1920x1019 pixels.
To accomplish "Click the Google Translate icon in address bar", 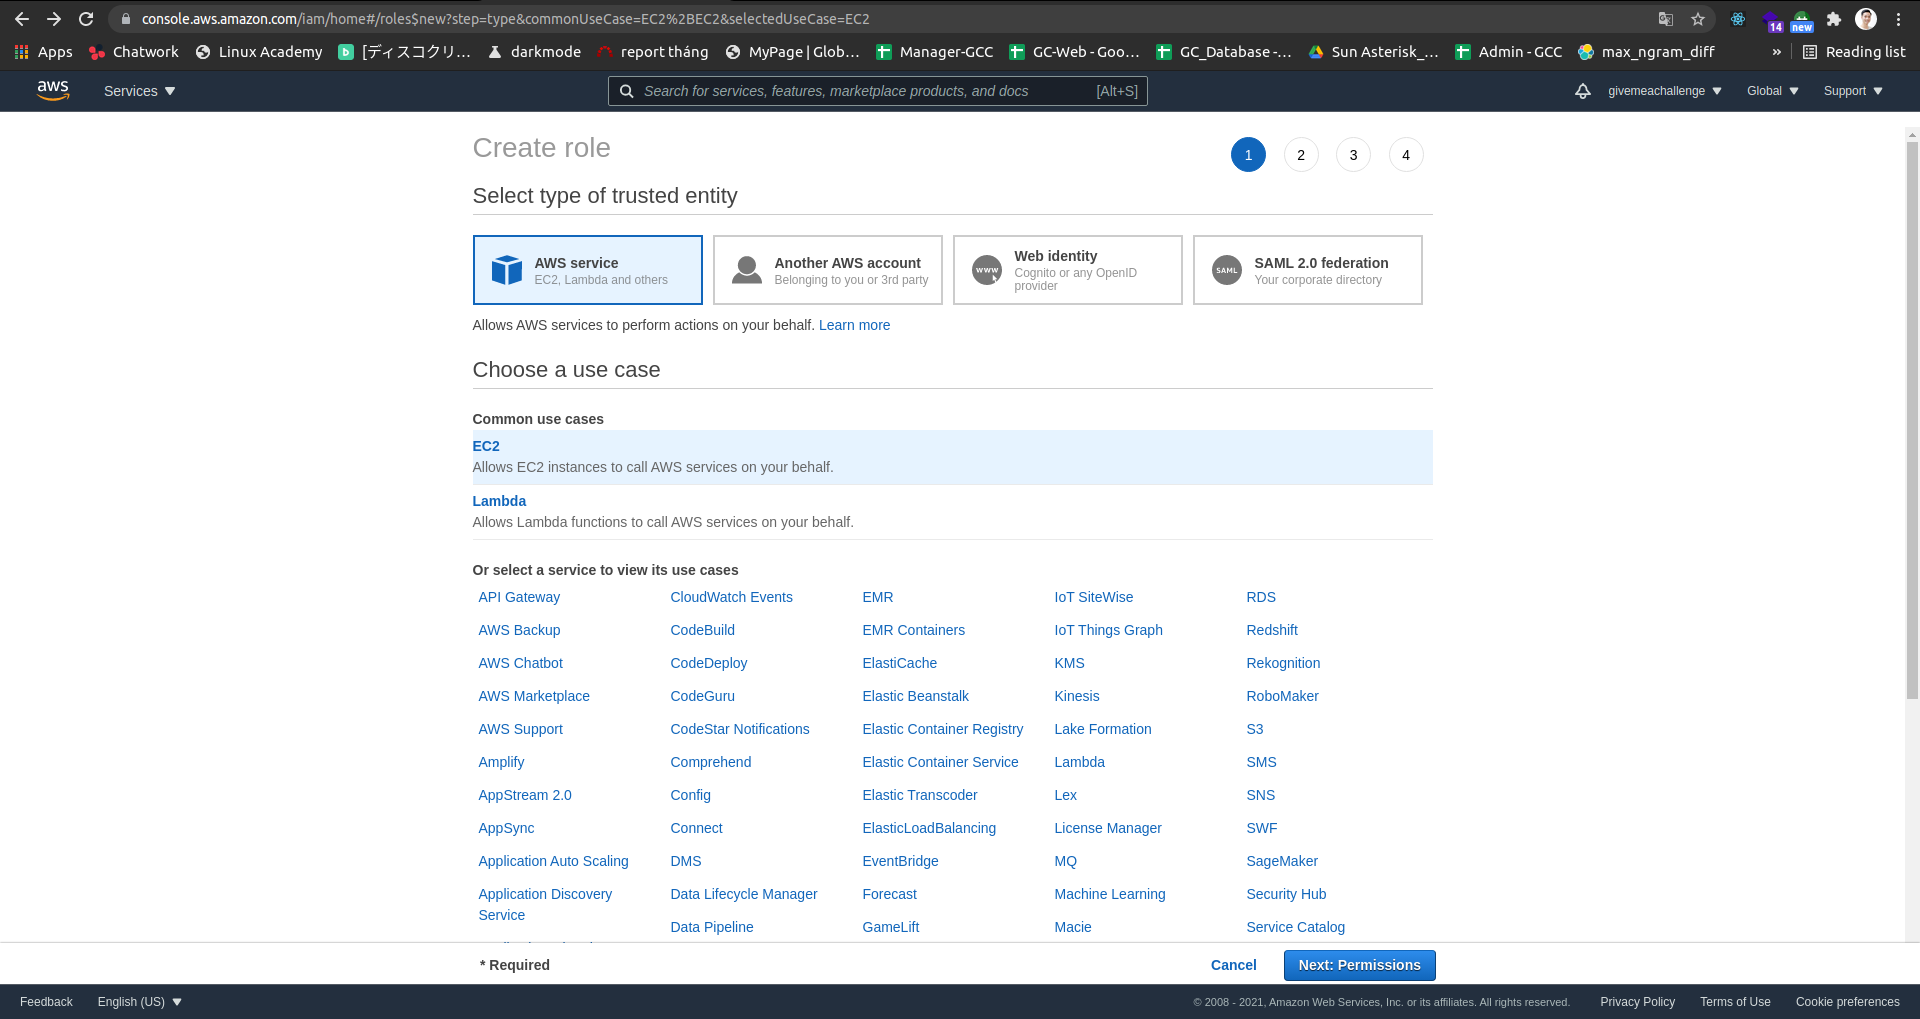I will point(1665,19).
